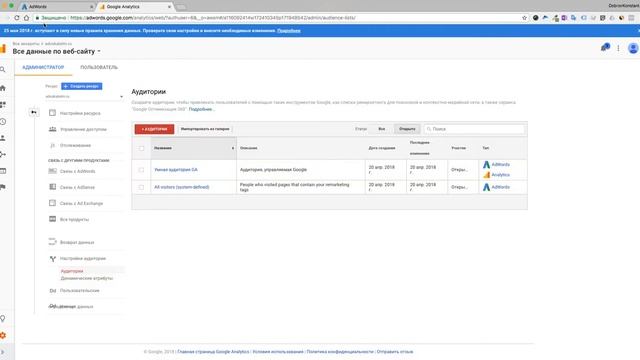Click Подробнее link under Аудитории description
Viewport: 640px width, 360px height.
click(x=200, y=109)
